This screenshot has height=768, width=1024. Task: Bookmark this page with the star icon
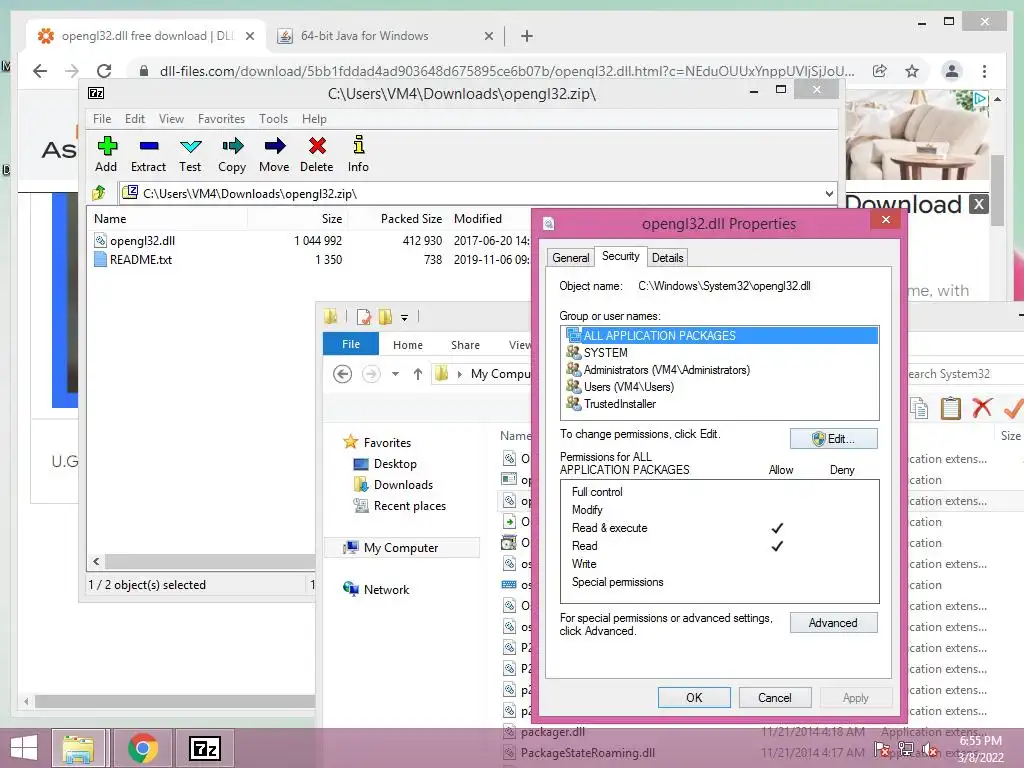click(x=912, y=71)
